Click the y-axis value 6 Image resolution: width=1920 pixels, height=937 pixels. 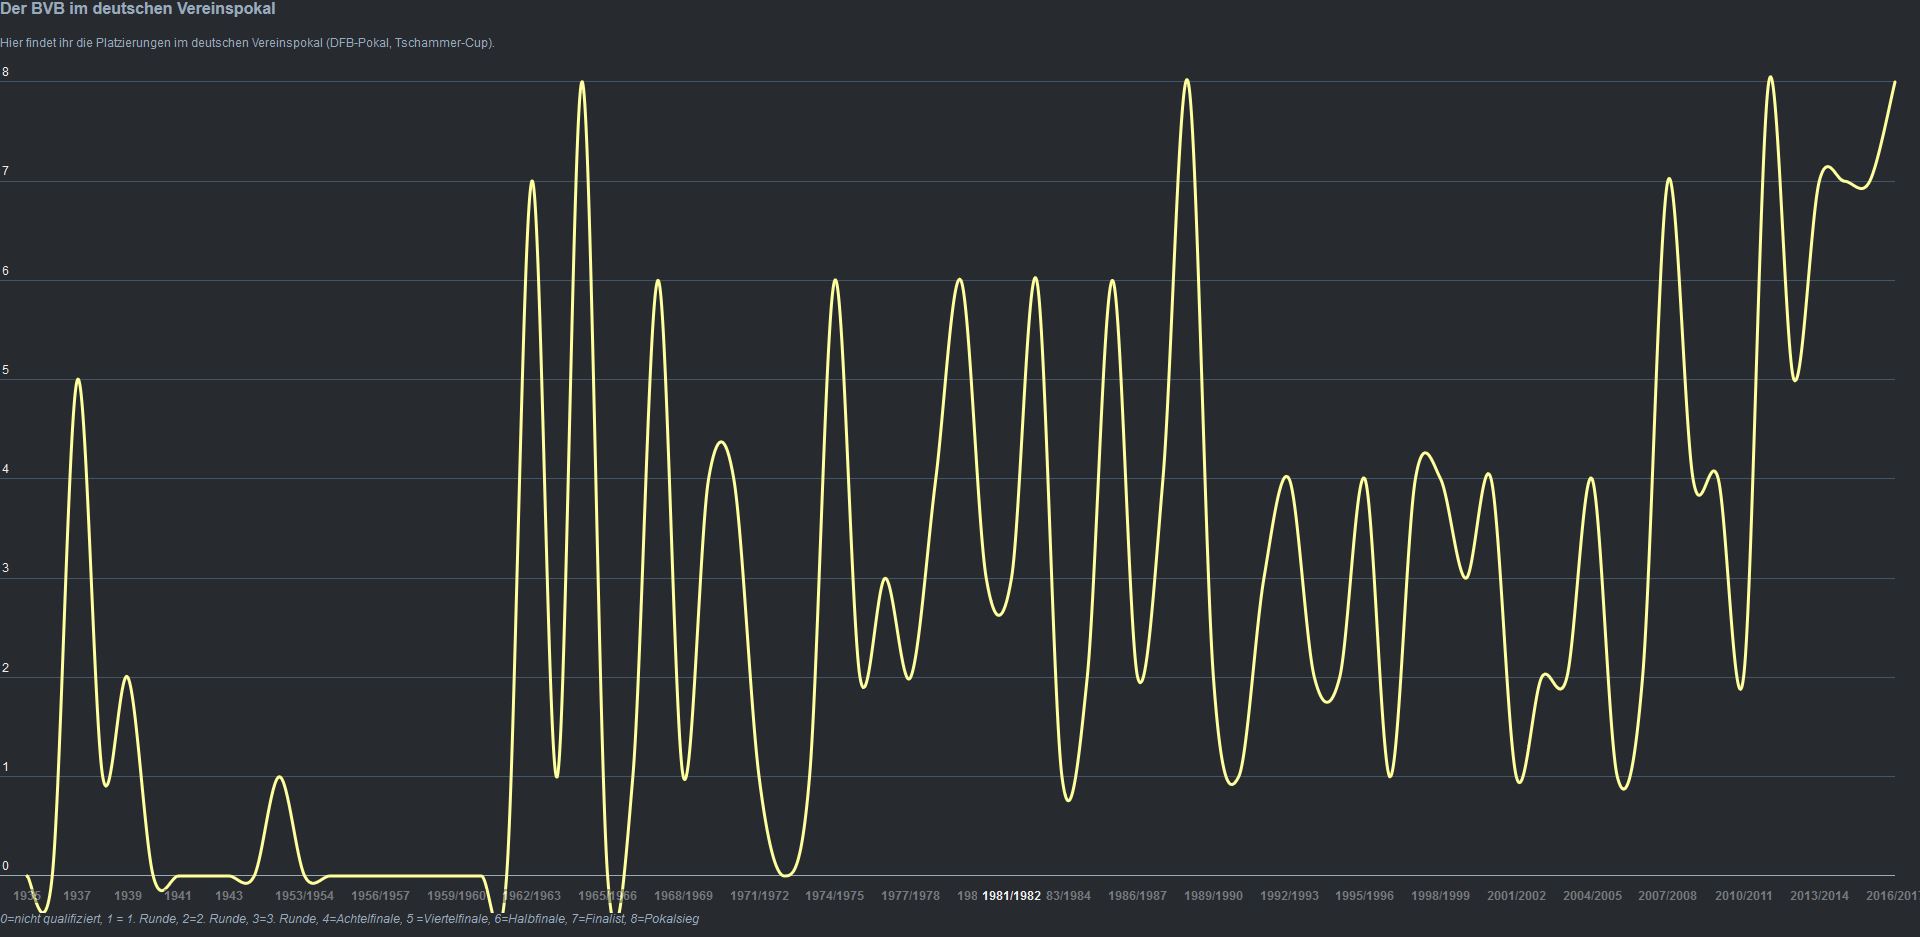coord(5,271)
